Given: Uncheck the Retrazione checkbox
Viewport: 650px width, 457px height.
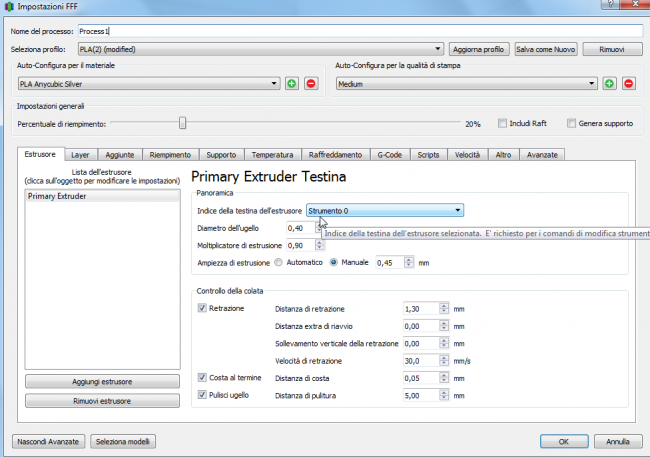Looking at the screenshot, I should (202, 309).
